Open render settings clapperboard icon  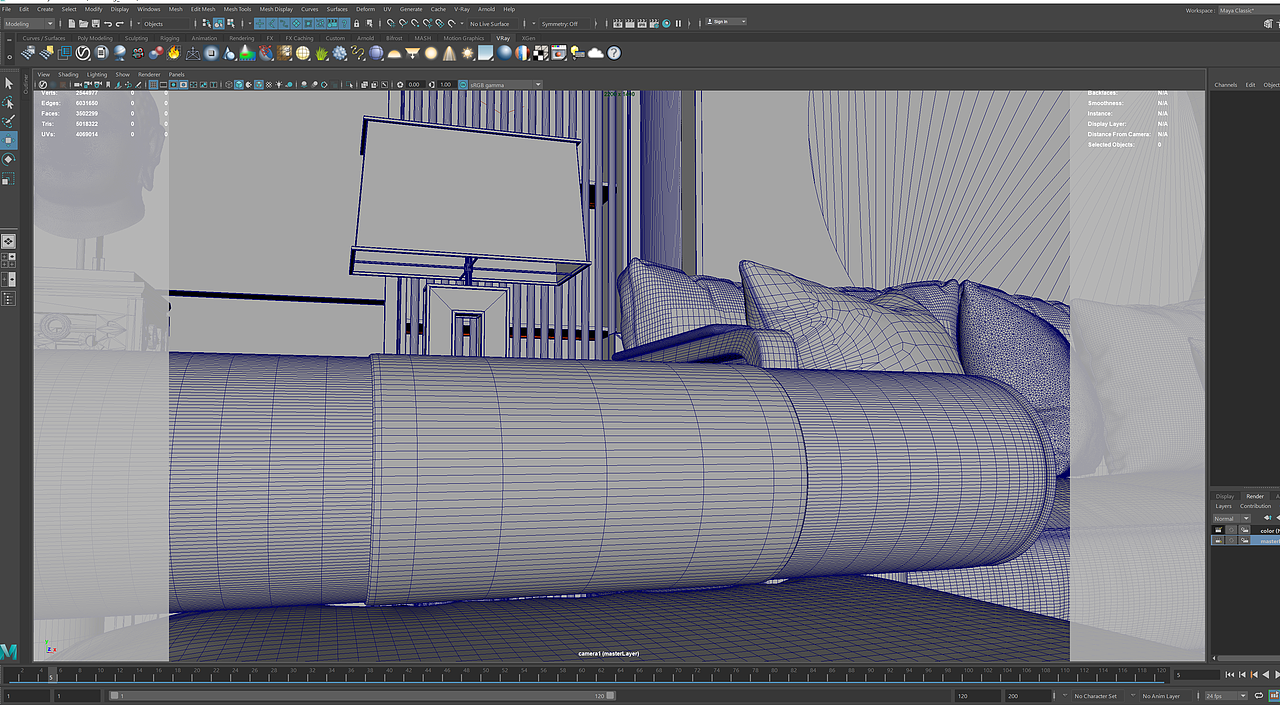point(652,23)
